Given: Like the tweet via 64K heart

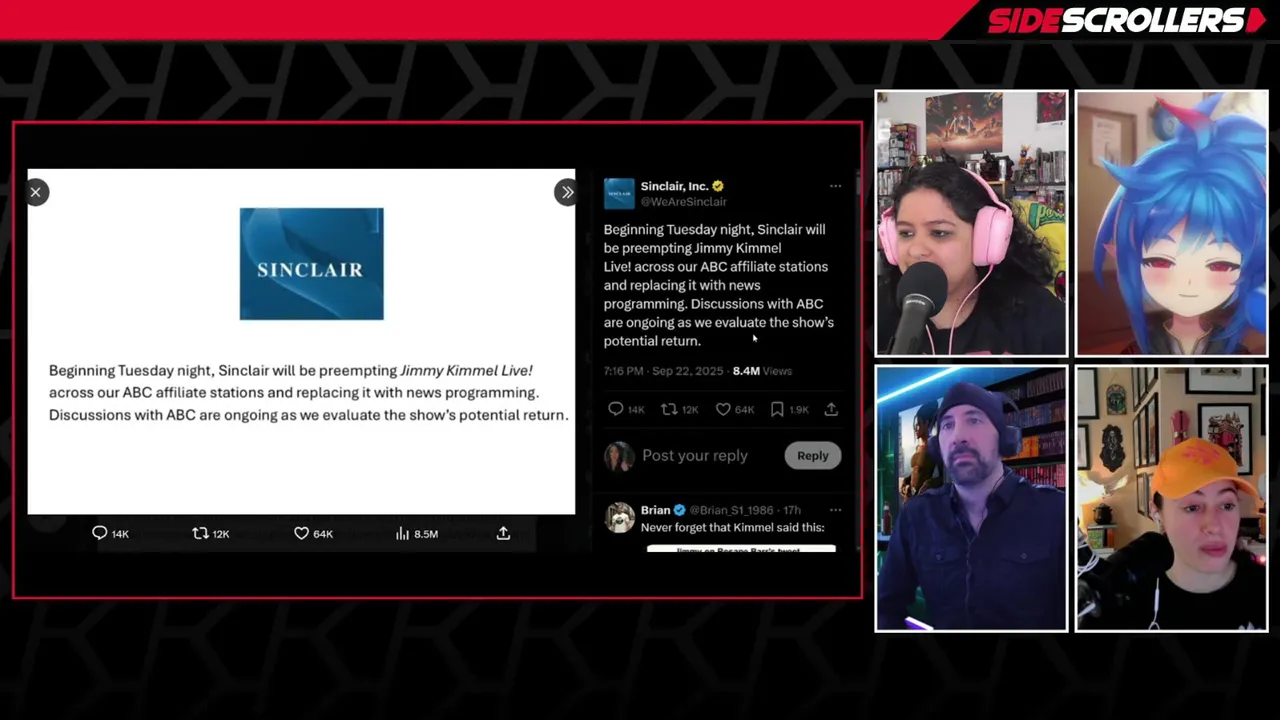Looking at the screenshot, I should 723,409.
